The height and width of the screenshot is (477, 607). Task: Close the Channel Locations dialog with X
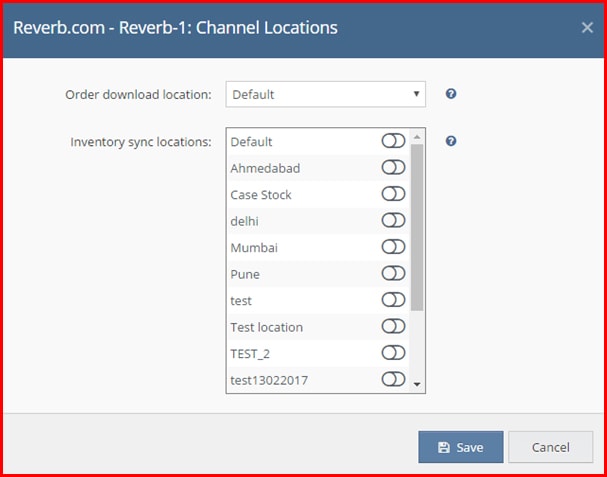(587, 28)
